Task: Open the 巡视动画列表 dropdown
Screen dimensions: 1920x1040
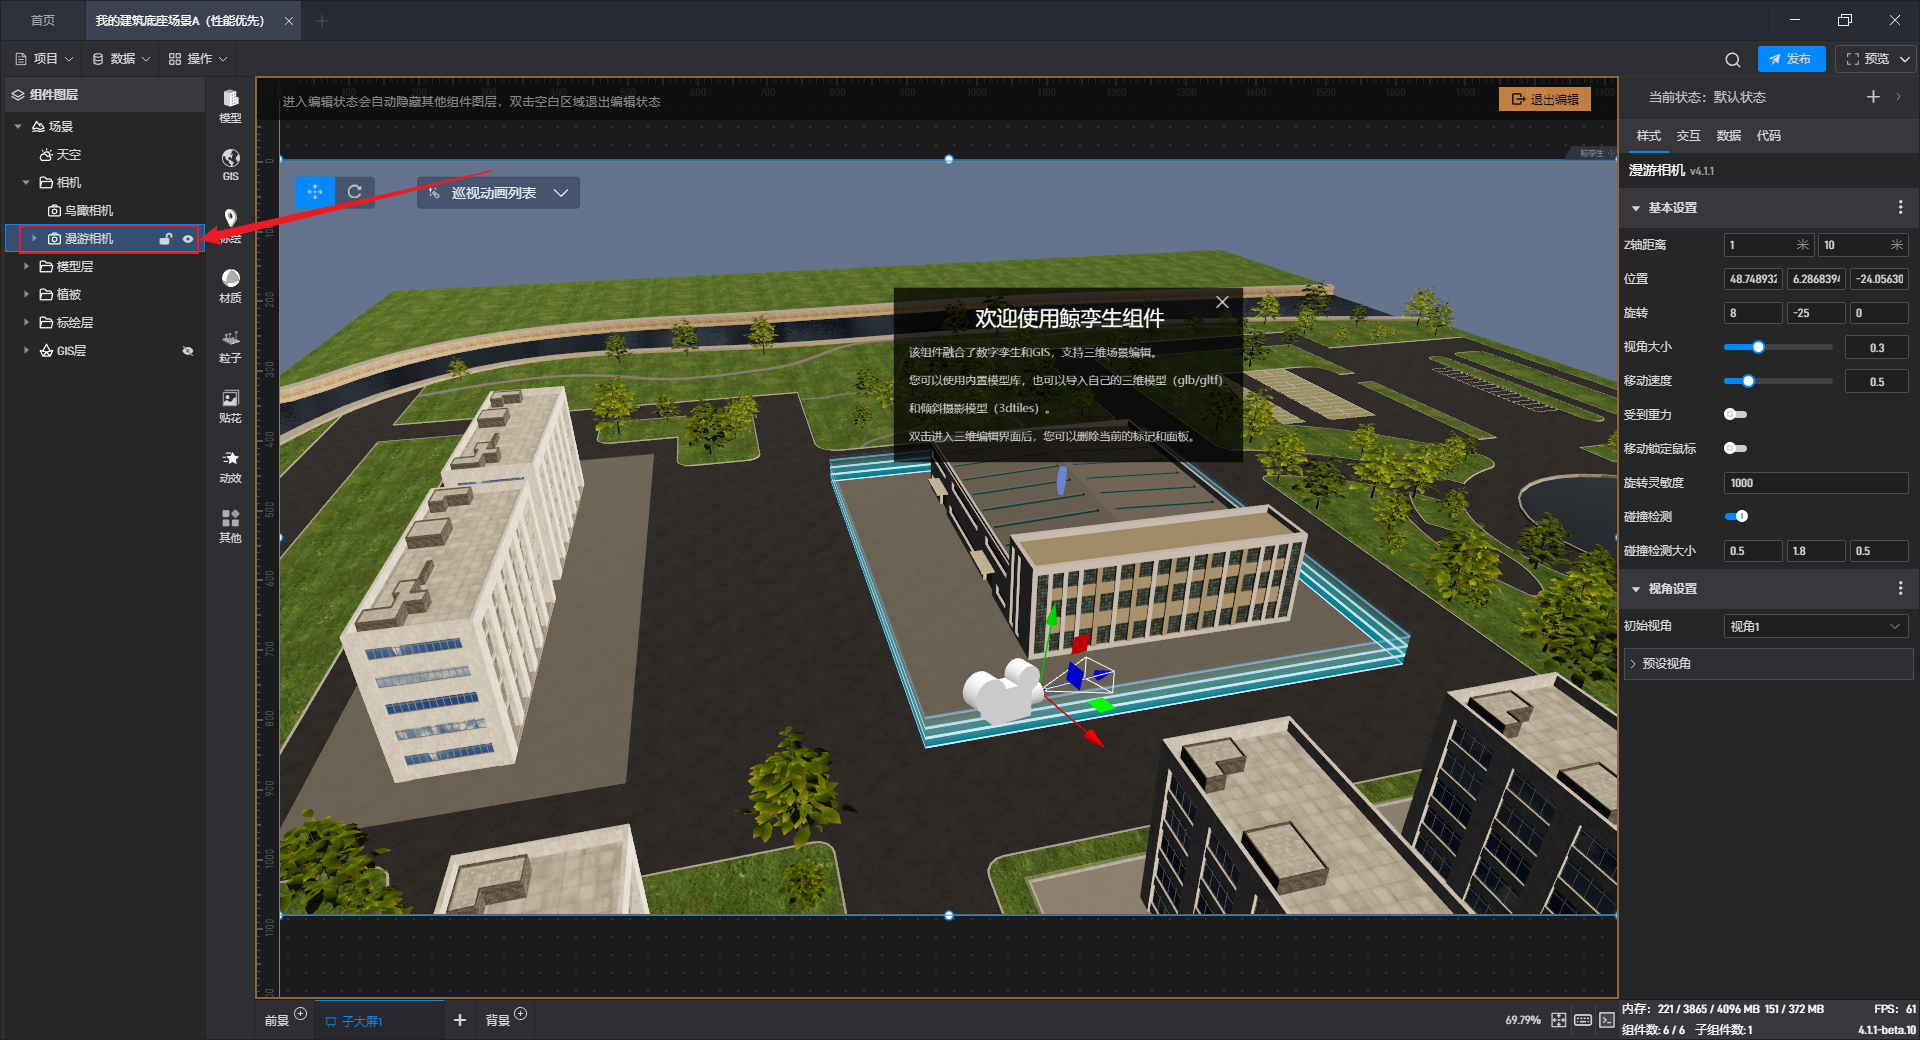Action: [x=498, y=192]
